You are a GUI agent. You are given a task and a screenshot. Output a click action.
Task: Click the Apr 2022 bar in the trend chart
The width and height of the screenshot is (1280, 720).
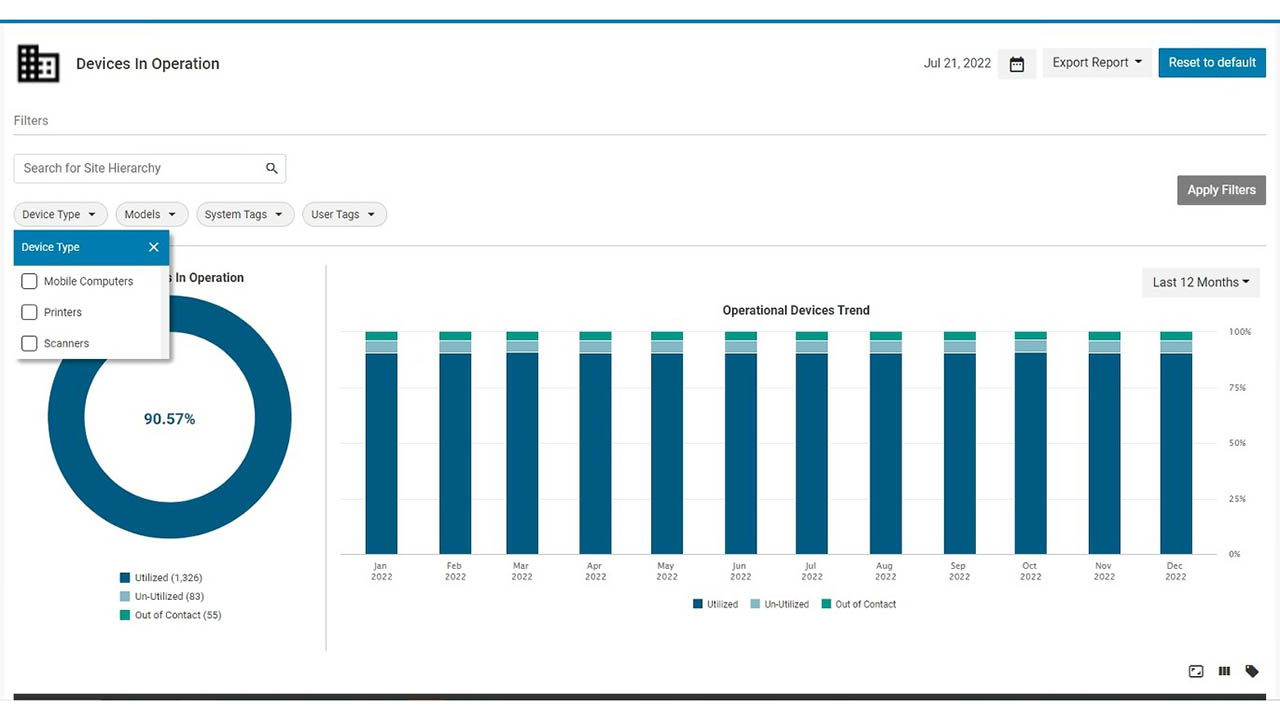596,443
